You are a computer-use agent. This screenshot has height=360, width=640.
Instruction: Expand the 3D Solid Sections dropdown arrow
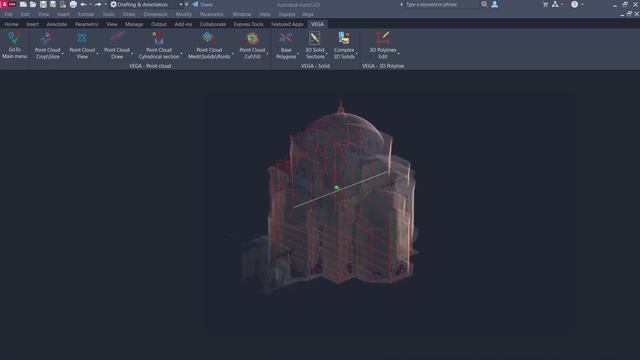(x=327, y=53)
